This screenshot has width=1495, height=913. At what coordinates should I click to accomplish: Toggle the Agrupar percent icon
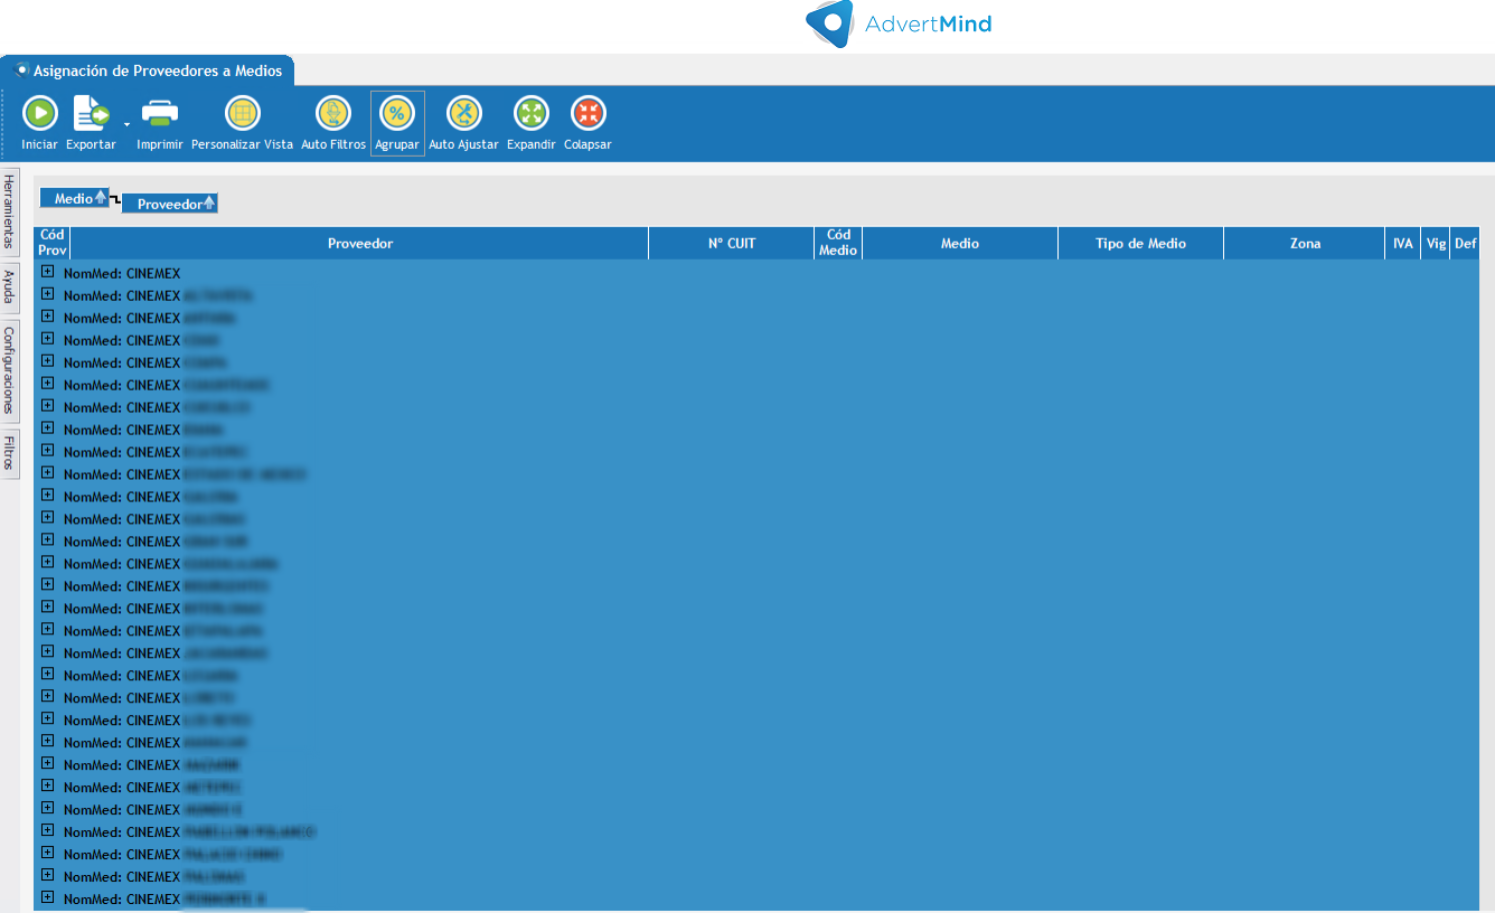(397, 114)
